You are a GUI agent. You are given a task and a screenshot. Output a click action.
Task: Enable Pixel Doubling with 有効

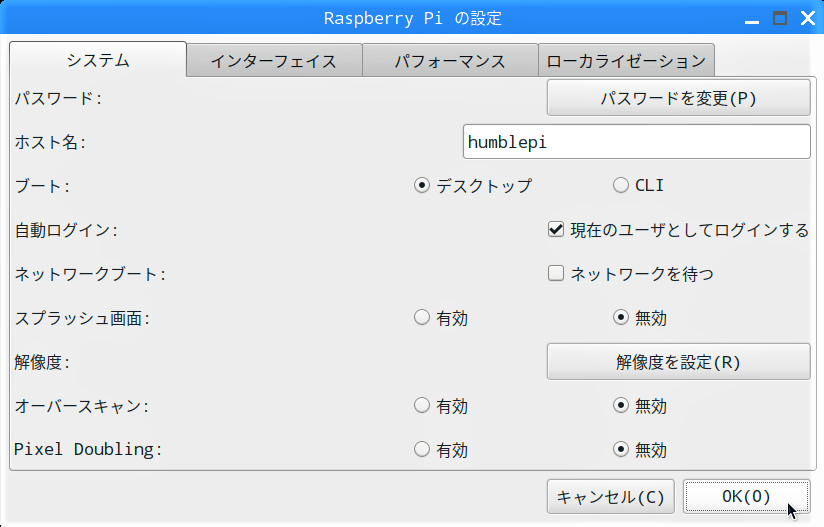pos(440,450)
